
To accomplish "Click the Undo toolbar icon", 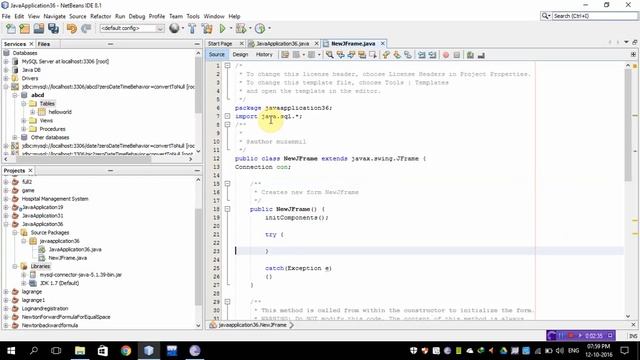I will 72,28.
